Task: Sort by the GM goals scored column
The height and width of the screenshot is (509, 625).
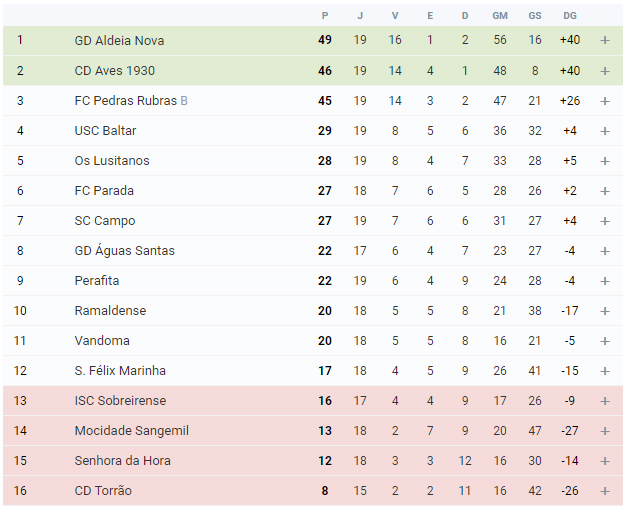Action: click(x=500, y=16)
